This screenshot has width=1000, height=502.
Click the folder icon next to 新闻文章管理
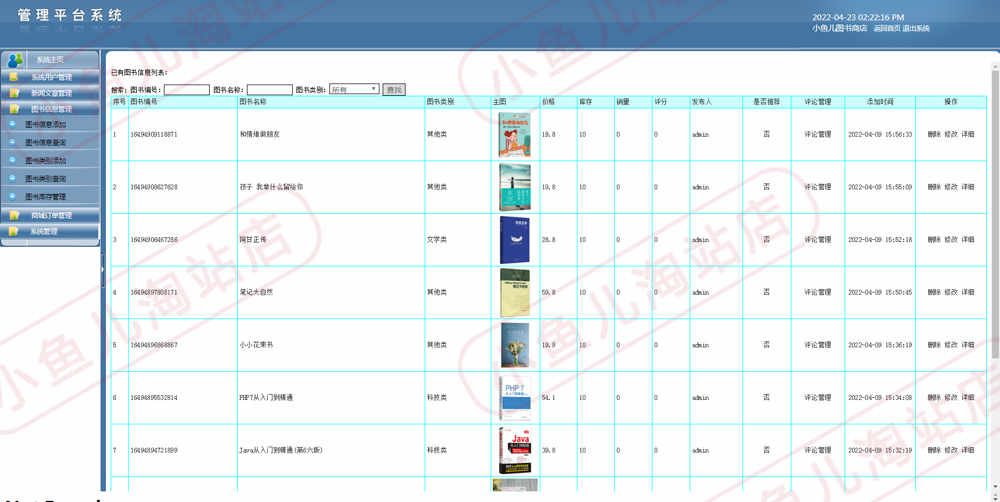click(14, 93)
